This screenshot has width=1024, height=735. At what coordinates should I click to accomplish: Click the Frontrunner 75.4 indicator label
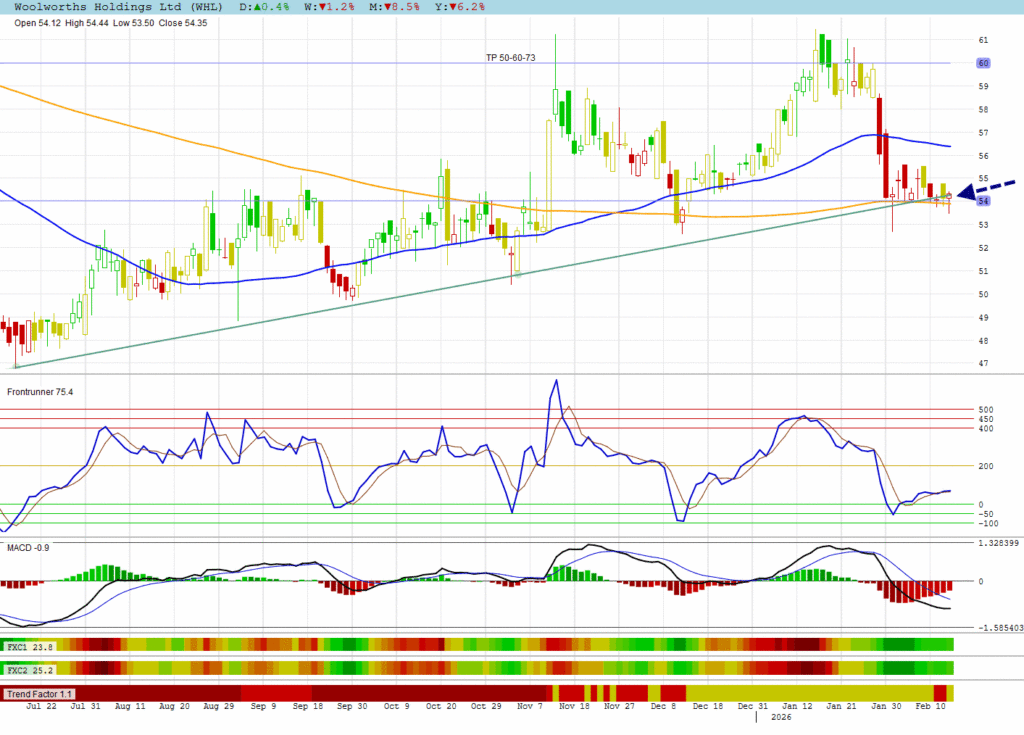40,392
